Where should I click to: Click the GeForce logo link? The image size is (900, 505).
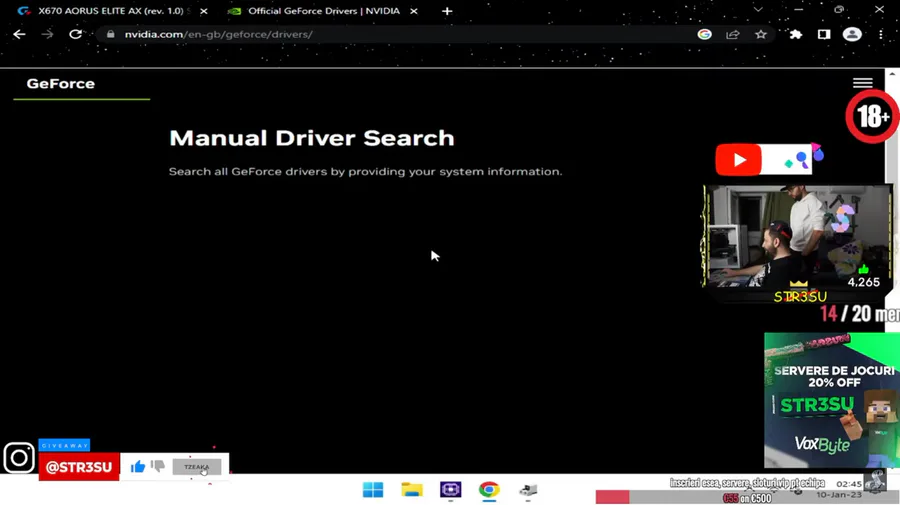click(61, 84)
